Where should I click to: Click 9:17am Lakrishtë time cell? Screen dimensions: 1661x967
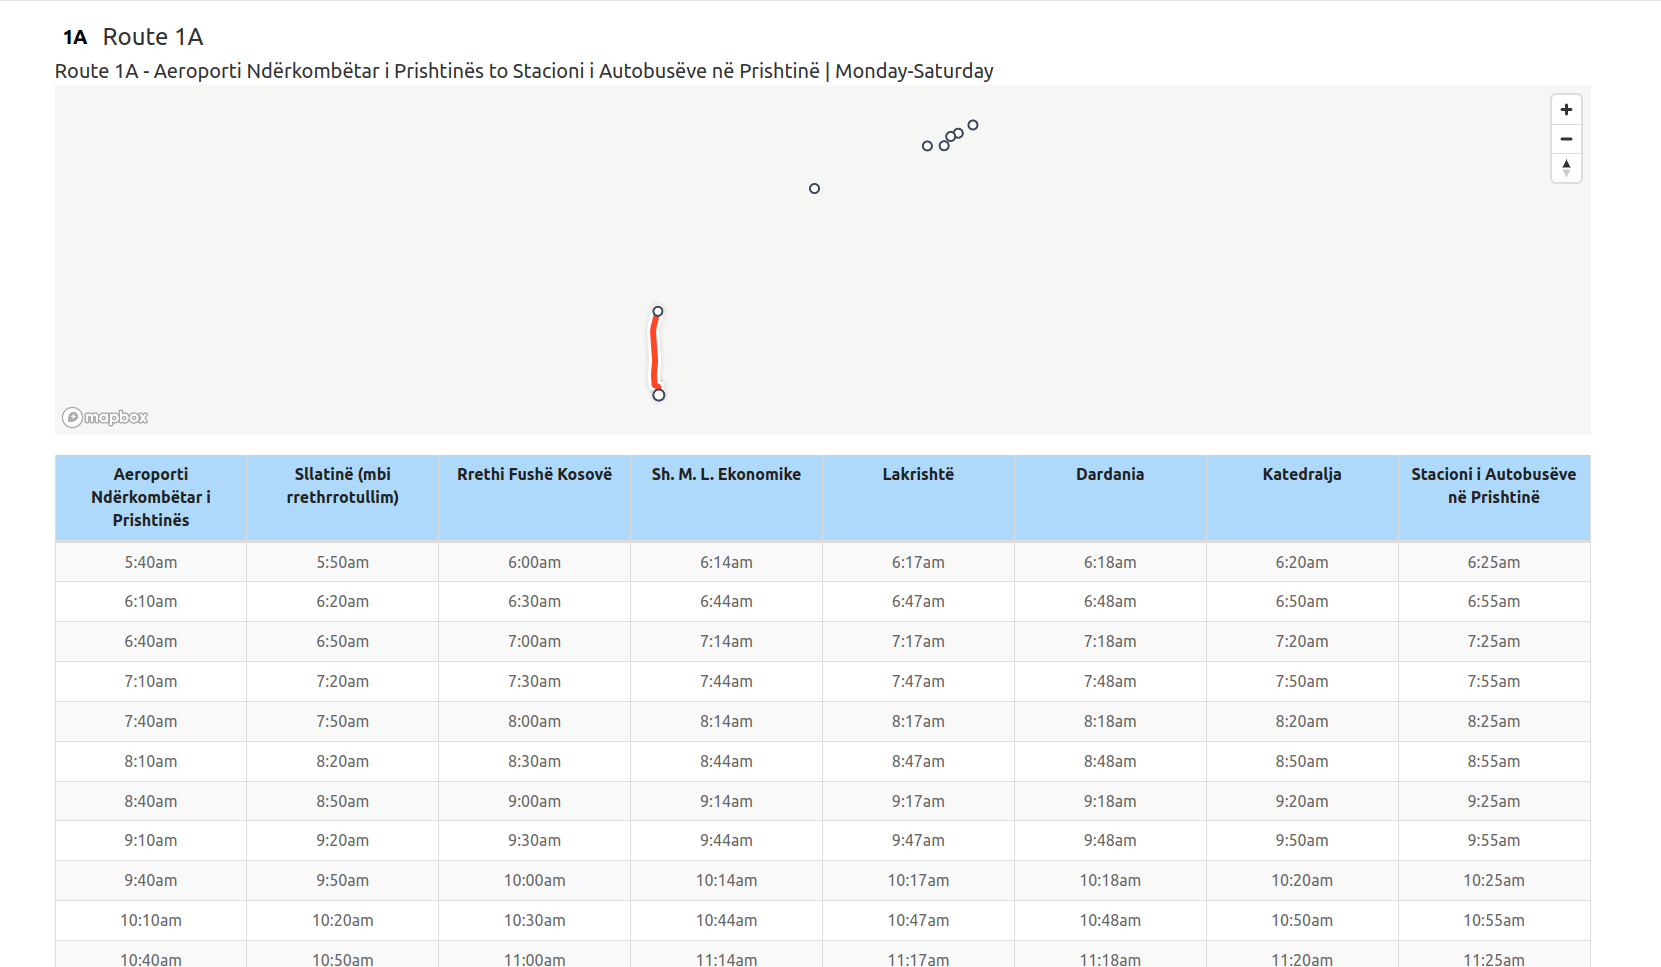pyautogui.click(x=918, y=801)
